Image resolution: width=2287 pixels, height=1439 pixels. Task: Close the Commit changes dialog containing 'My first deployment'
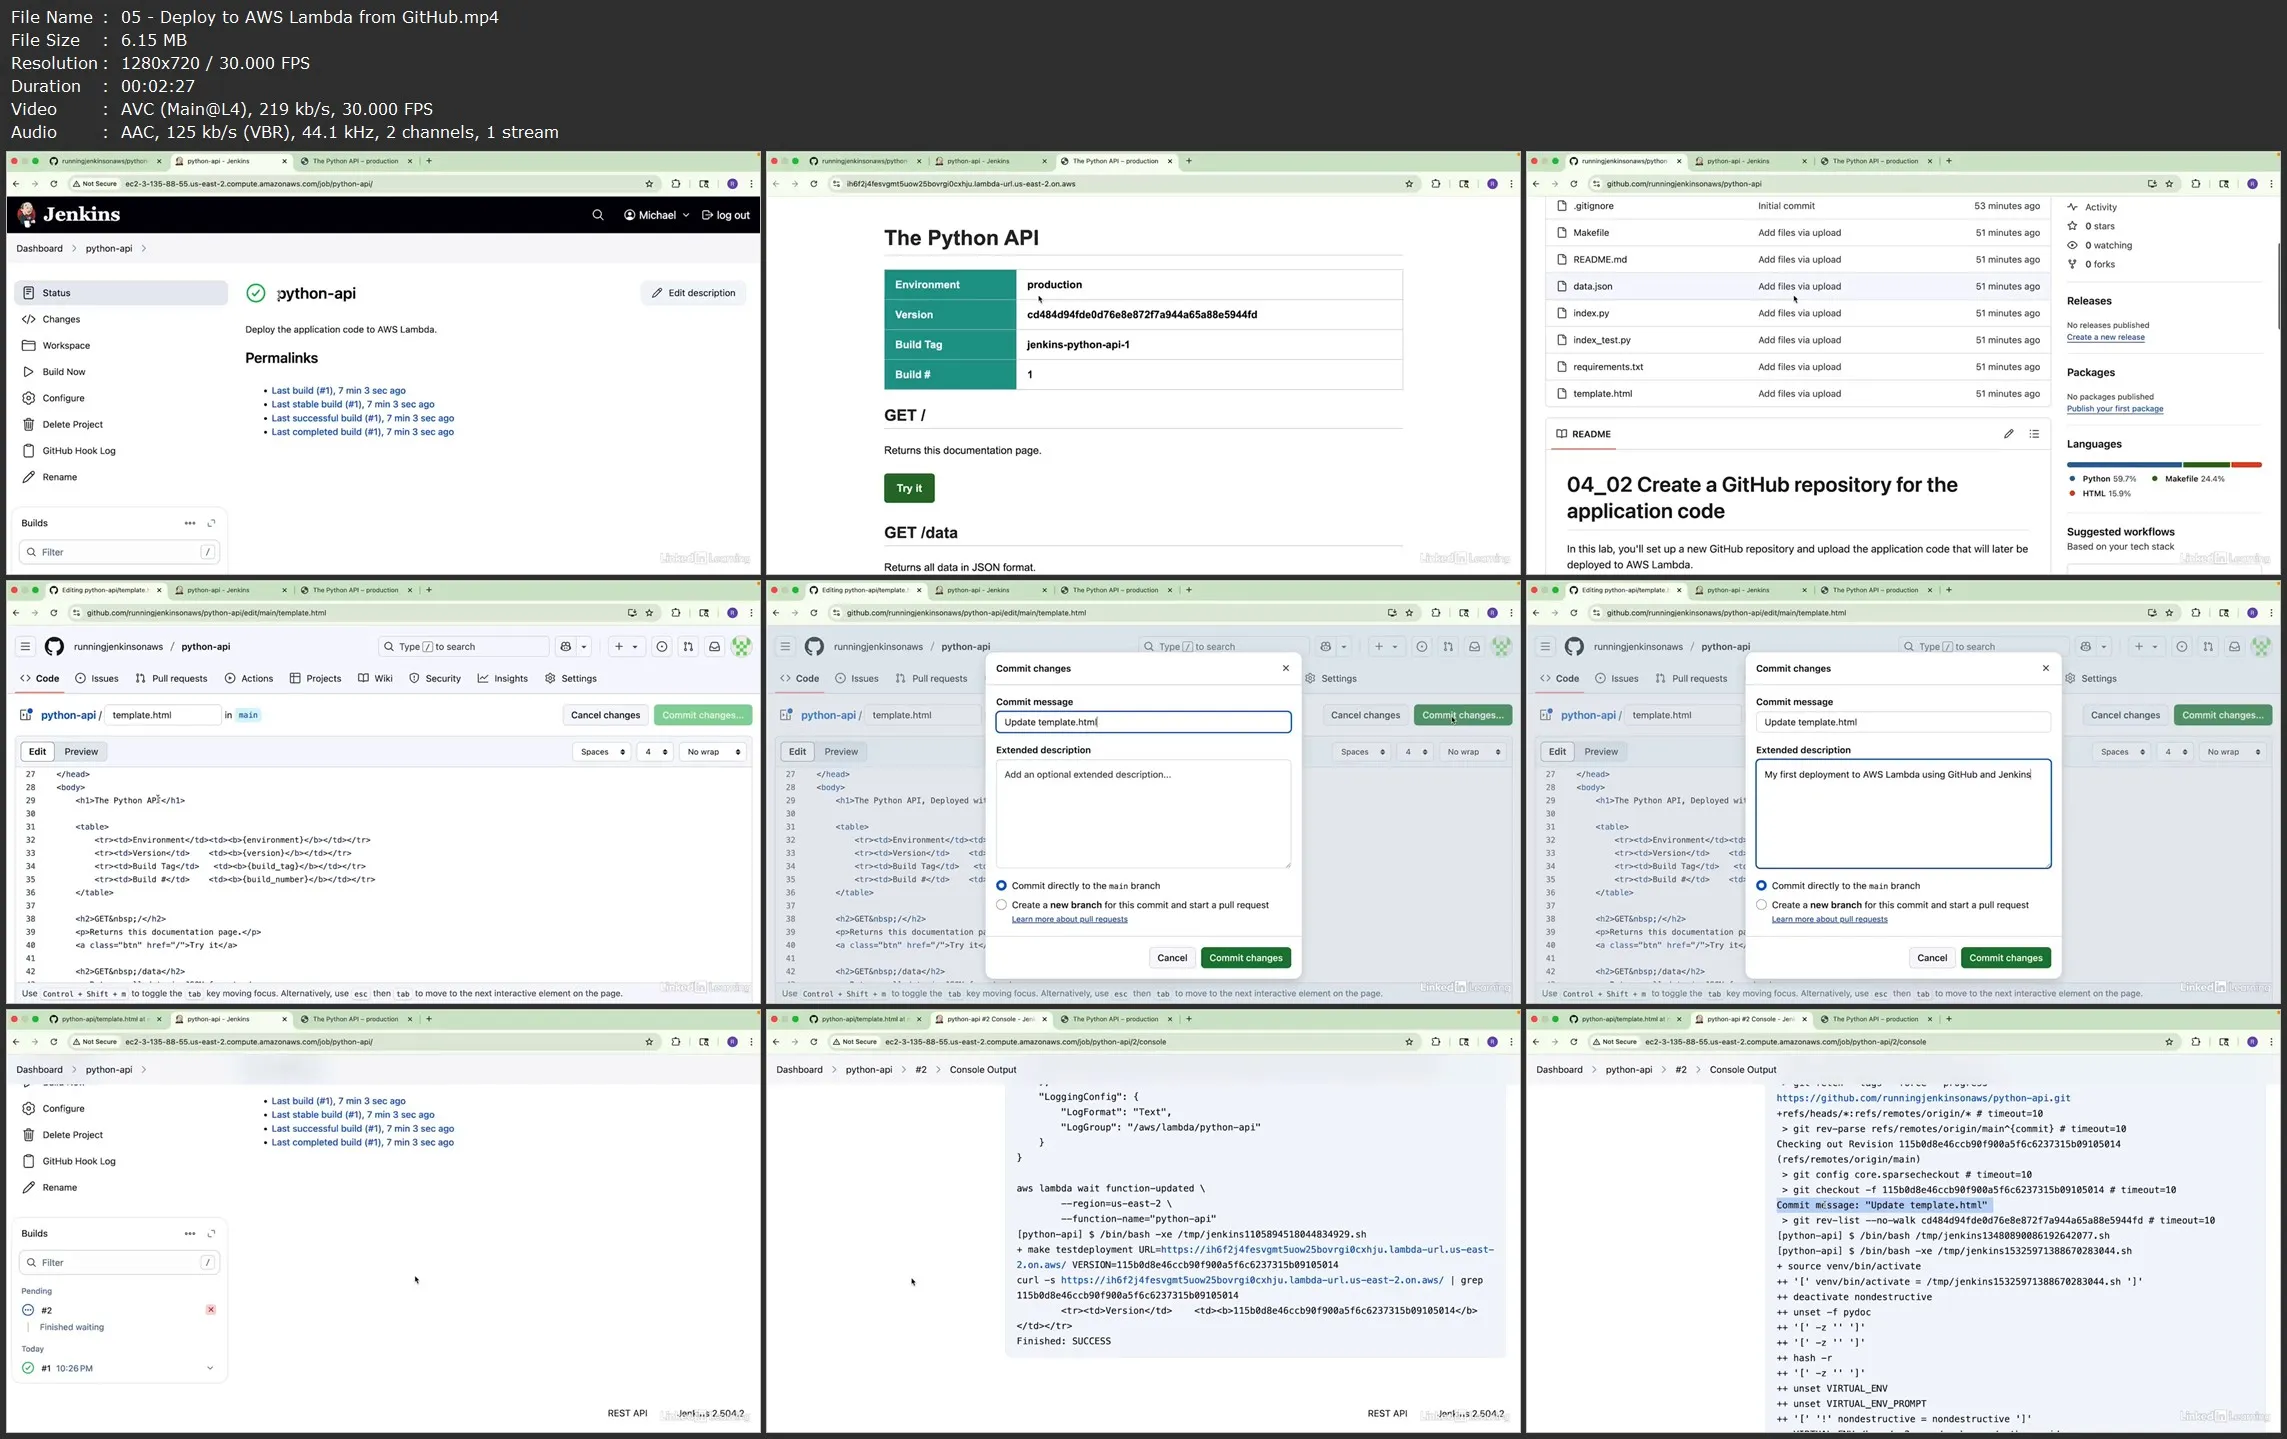tap(2046, 668)
